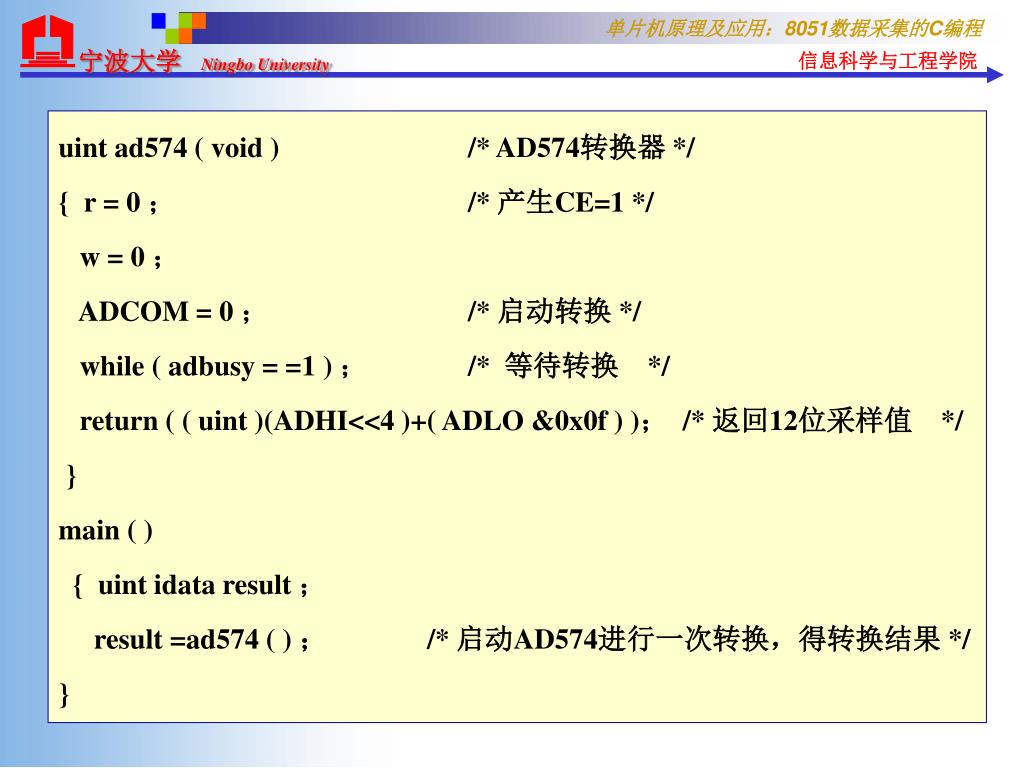Click the return statement with ADHI<<4
Screen dimensions: 1024x768
point(365,421)
